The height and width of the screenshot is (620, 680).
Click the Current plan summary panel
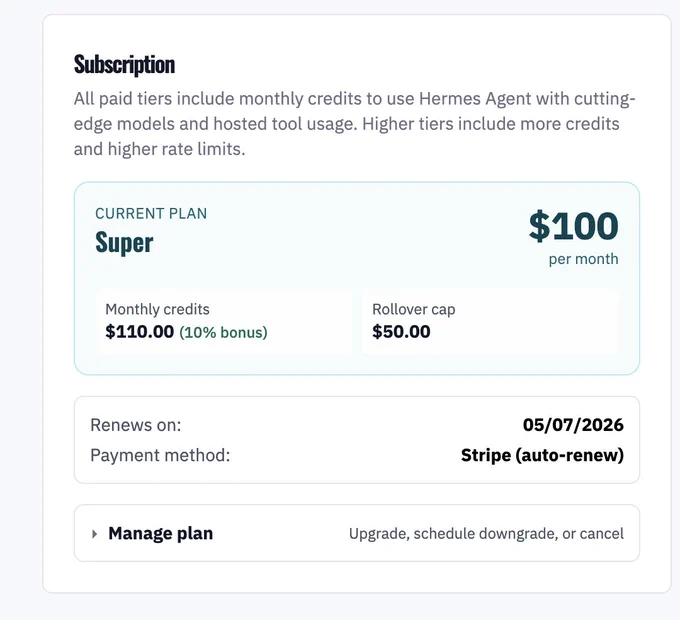(x=357, y=278)
